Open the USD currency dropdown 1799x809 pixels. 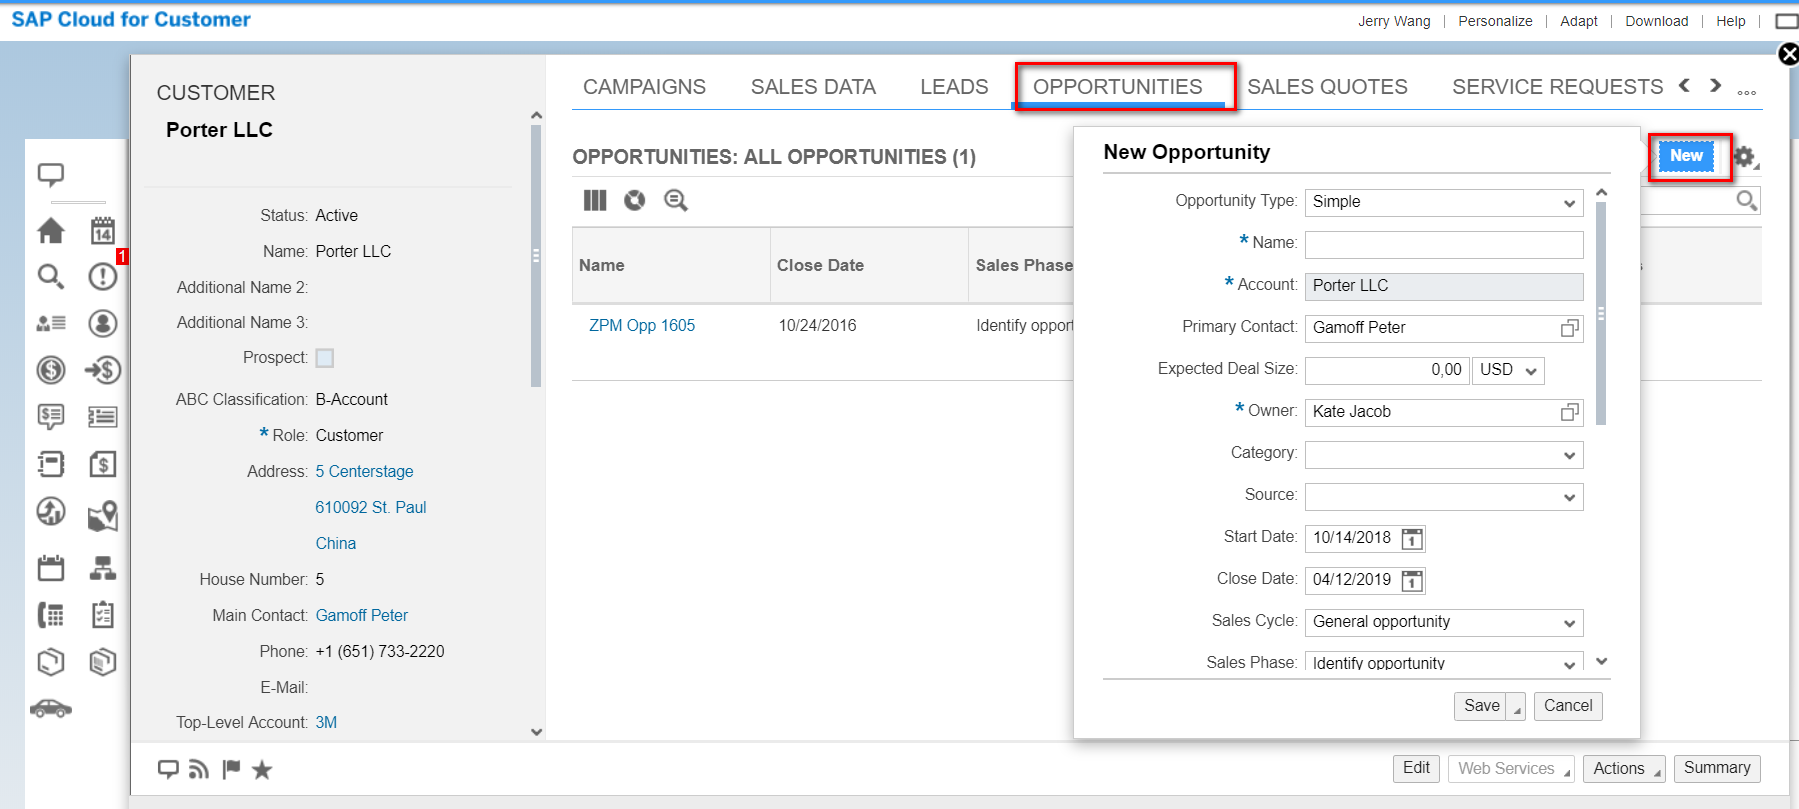(x=1508, y=370)
